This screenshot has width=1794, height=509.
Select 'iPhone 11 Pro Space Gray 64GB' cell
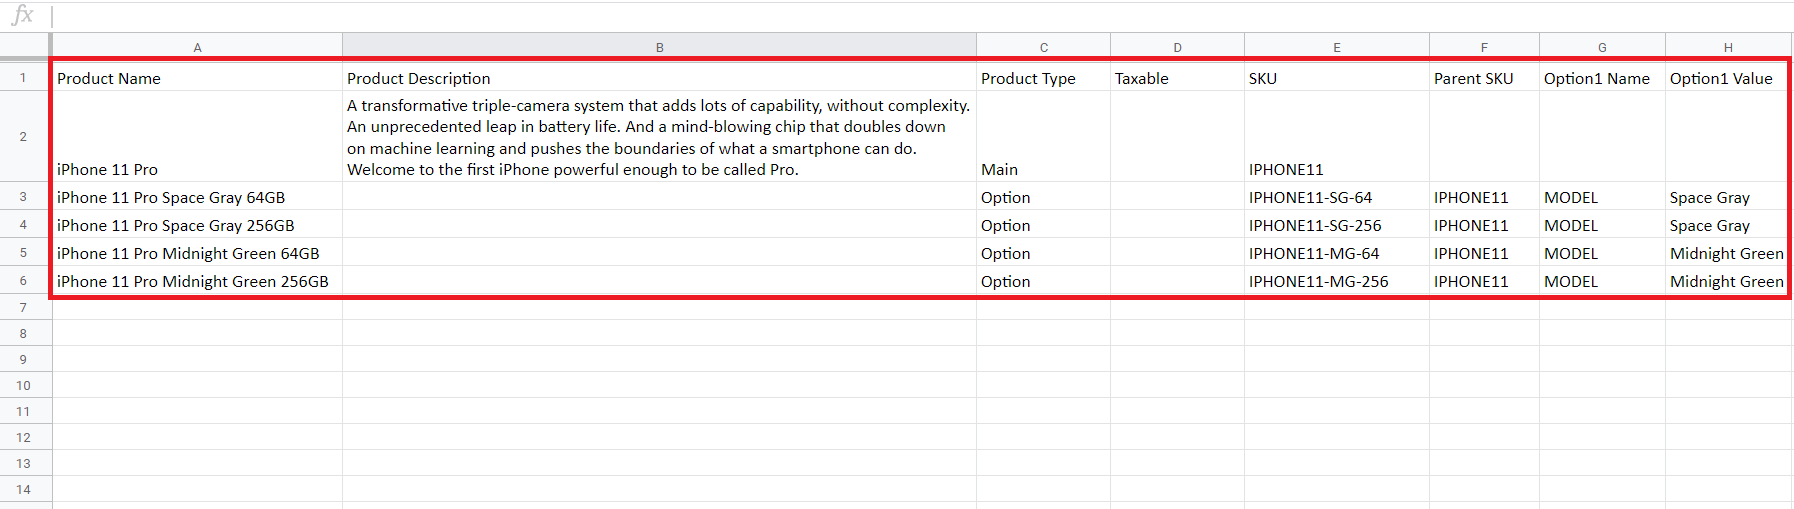pyautogui.click(x=197, y=197)
